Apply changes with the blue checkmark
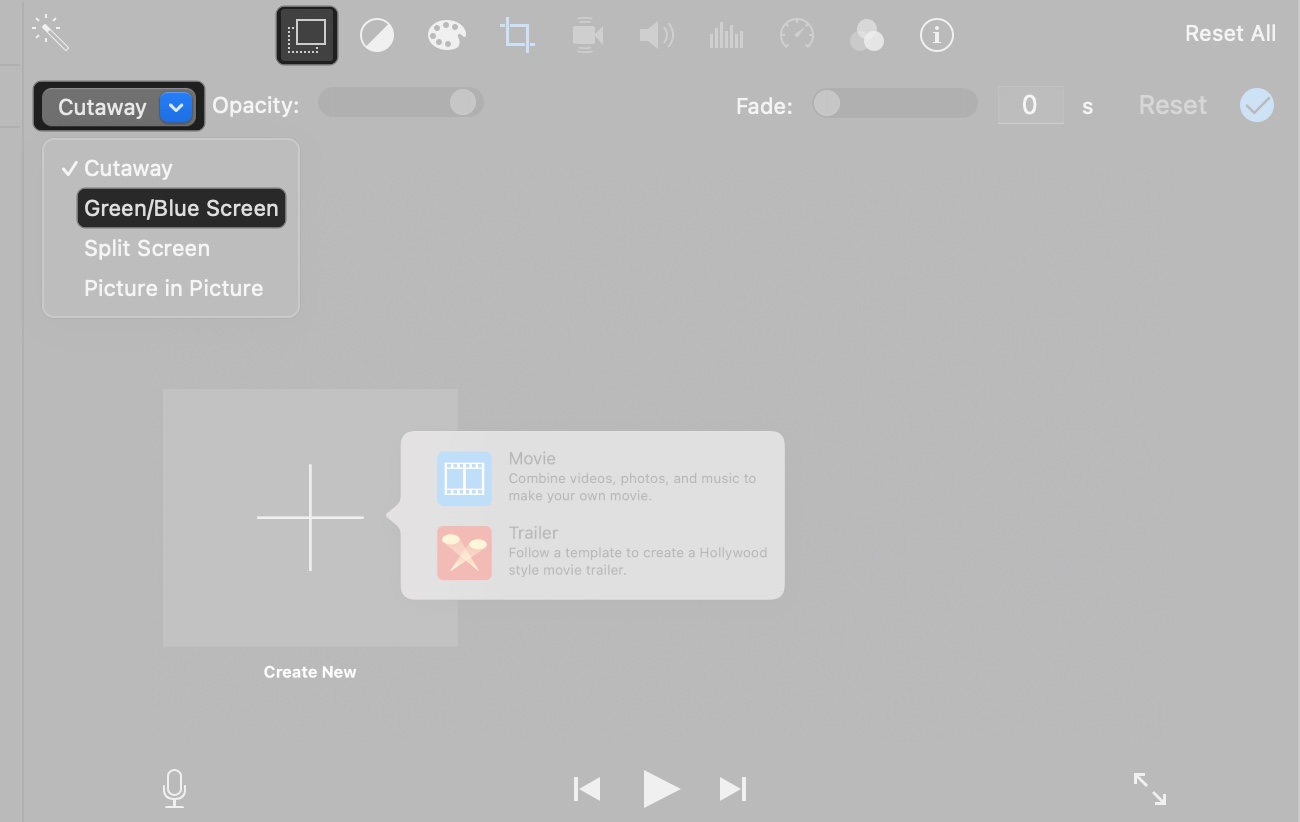This screenshot has height=822, width=1300. [x=1257, y=104]
